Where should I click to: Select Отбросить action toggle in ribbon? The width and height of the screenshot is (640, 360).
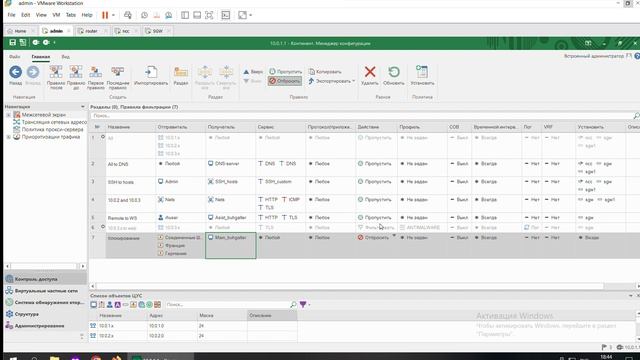pyautogui.click(x=285, y=81)
